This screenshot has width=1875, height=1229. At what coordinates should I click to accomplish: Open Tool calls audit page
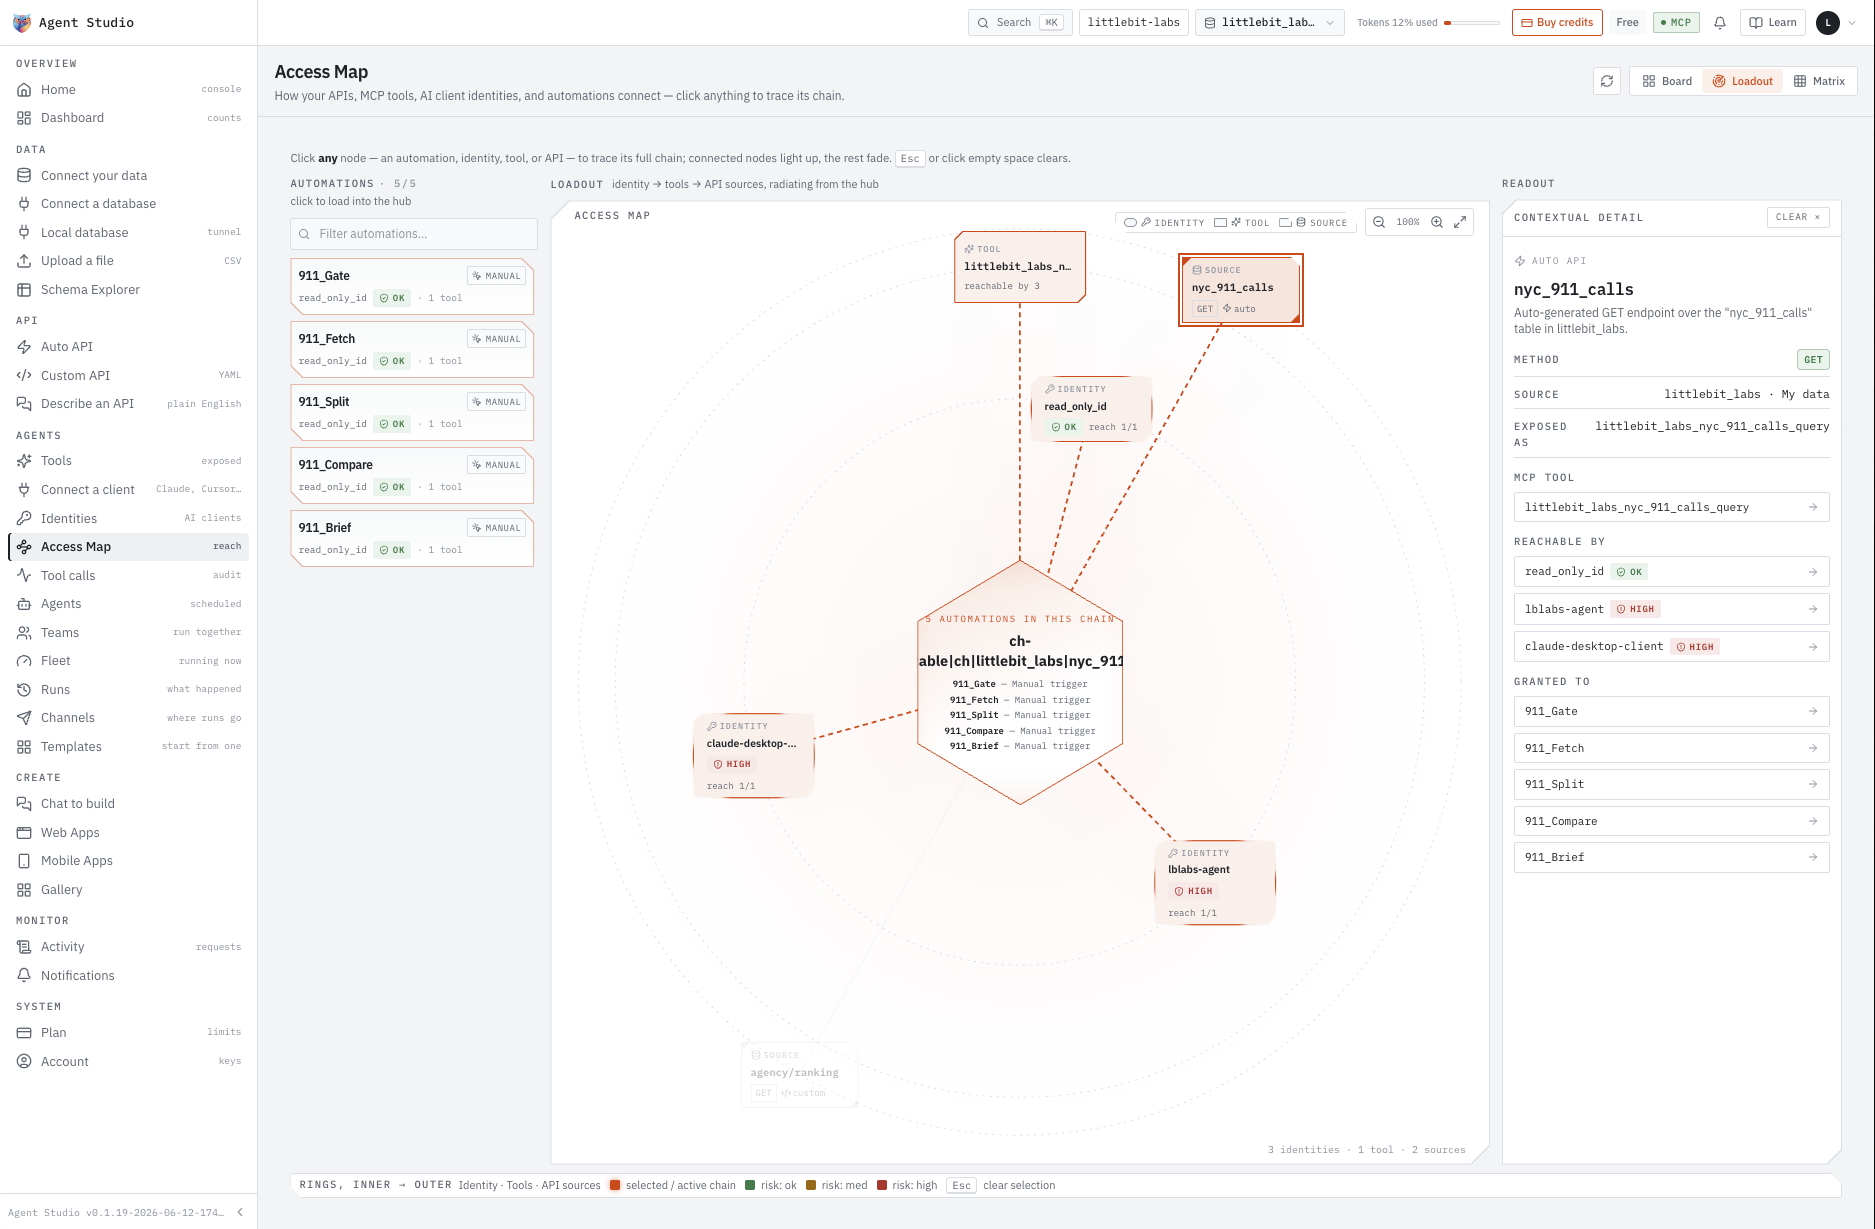click(x=128, y=575)
